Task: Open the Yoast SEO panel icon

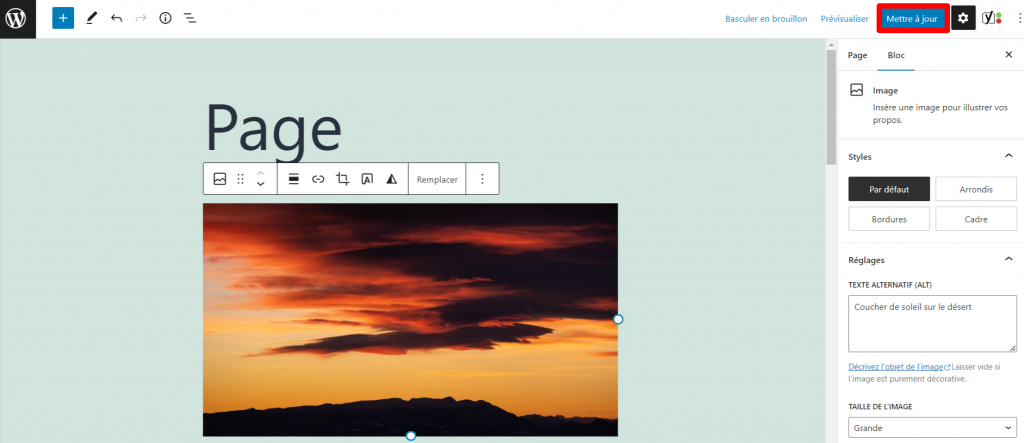Action: coord(991,18)
